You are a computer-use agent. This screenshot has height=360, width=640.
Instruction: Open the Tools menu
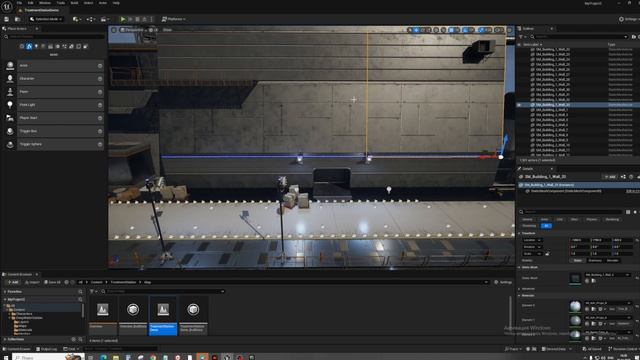[61, 3]
